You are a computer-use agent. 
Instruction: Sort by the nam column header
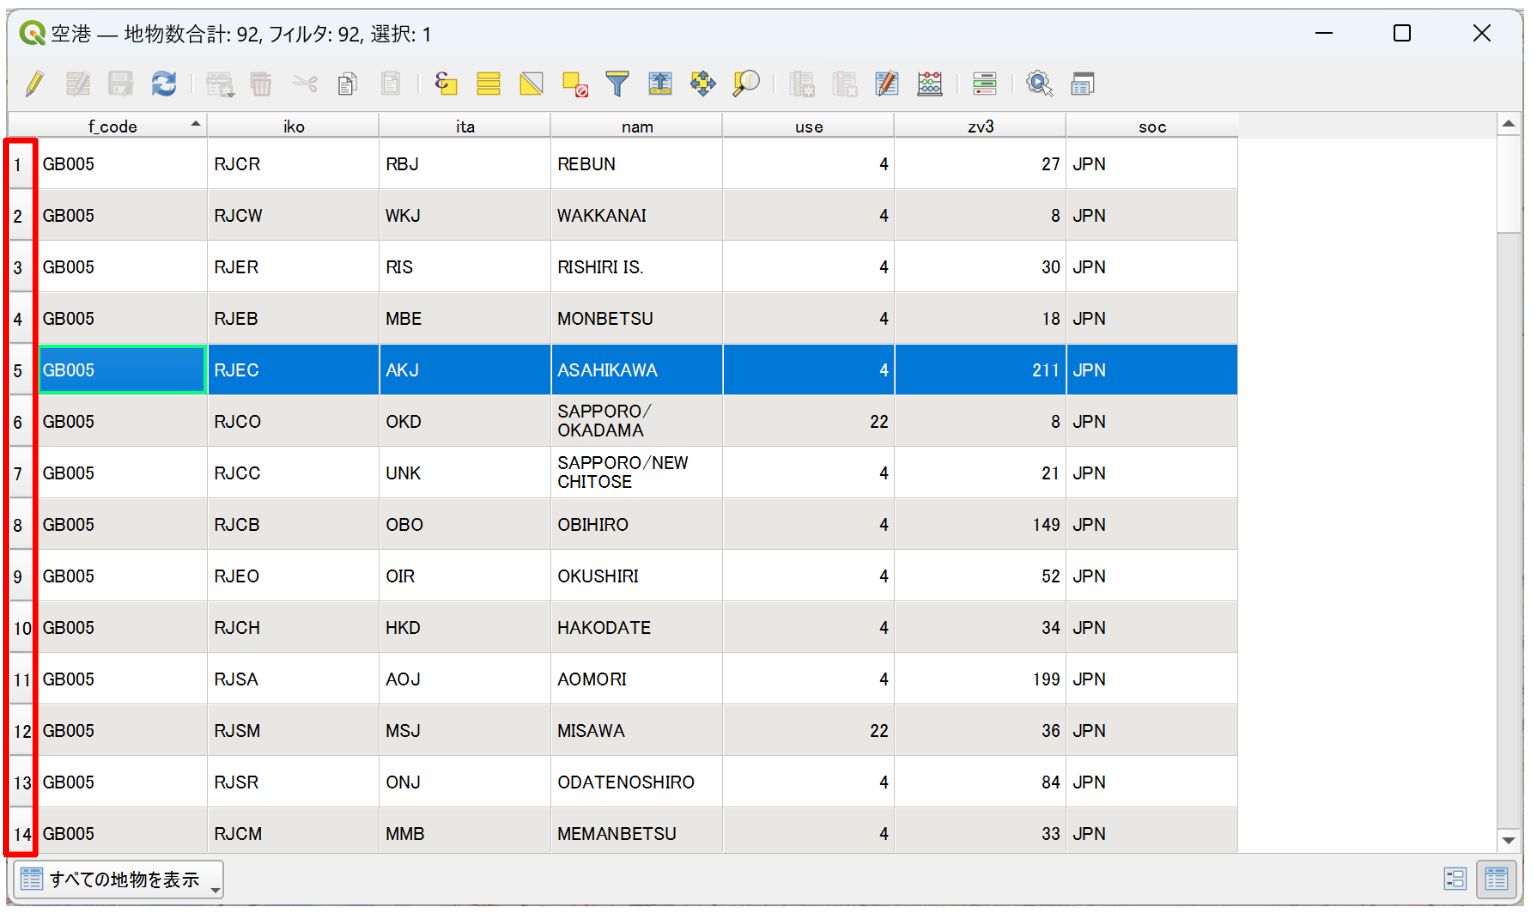click(x=637, y=126)
